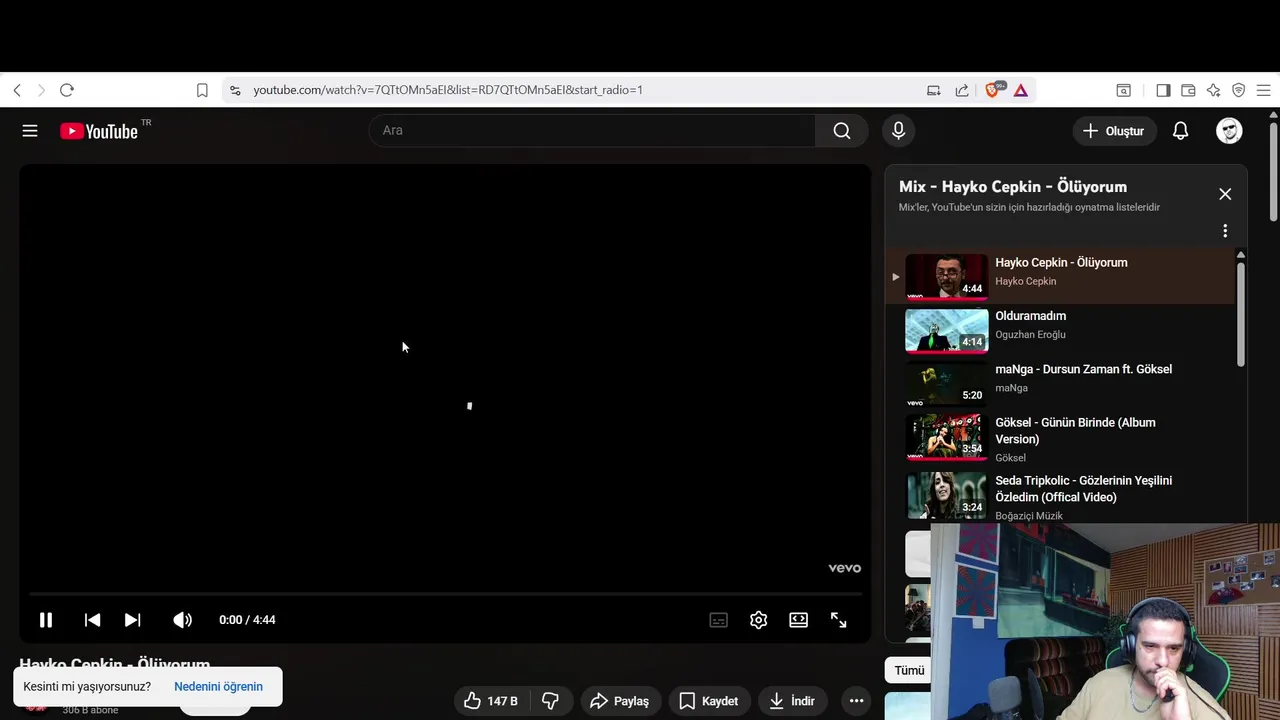
Task: Click the Mix playlist scrollbar
Action: point(1241,314)
